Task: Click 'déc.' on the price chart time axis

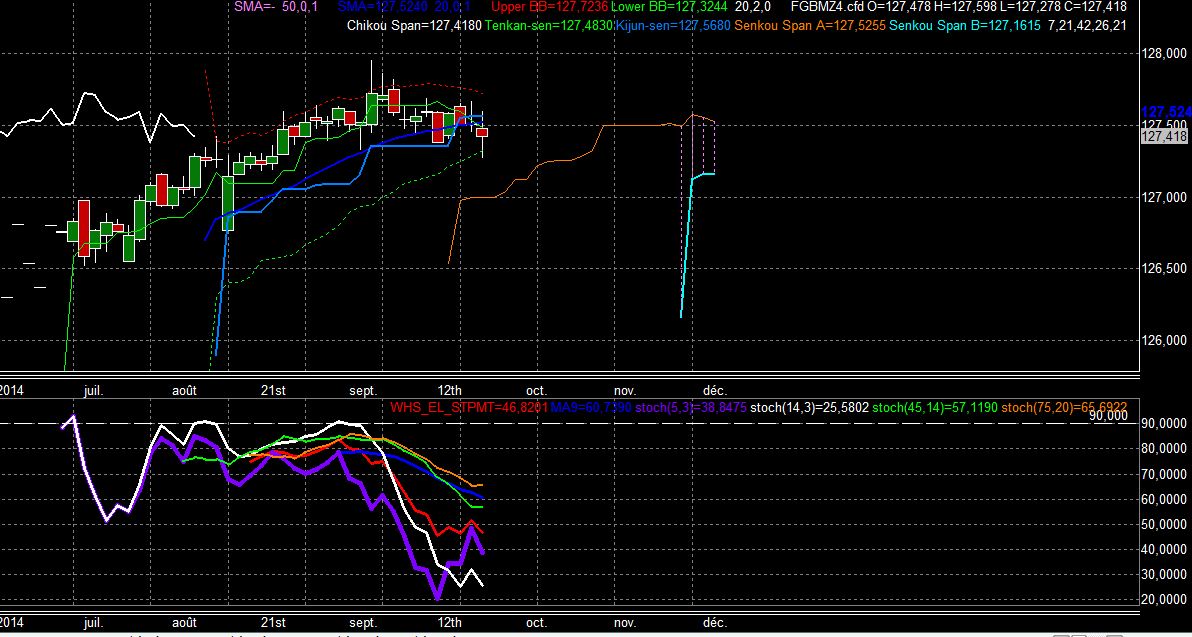Action: (715, 391)
